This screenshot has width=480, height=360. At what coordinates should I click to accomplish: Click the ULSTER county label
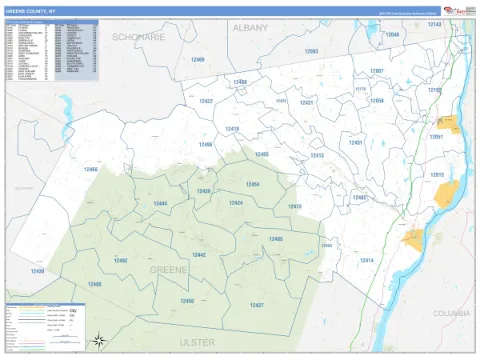(x=197, y=342)
